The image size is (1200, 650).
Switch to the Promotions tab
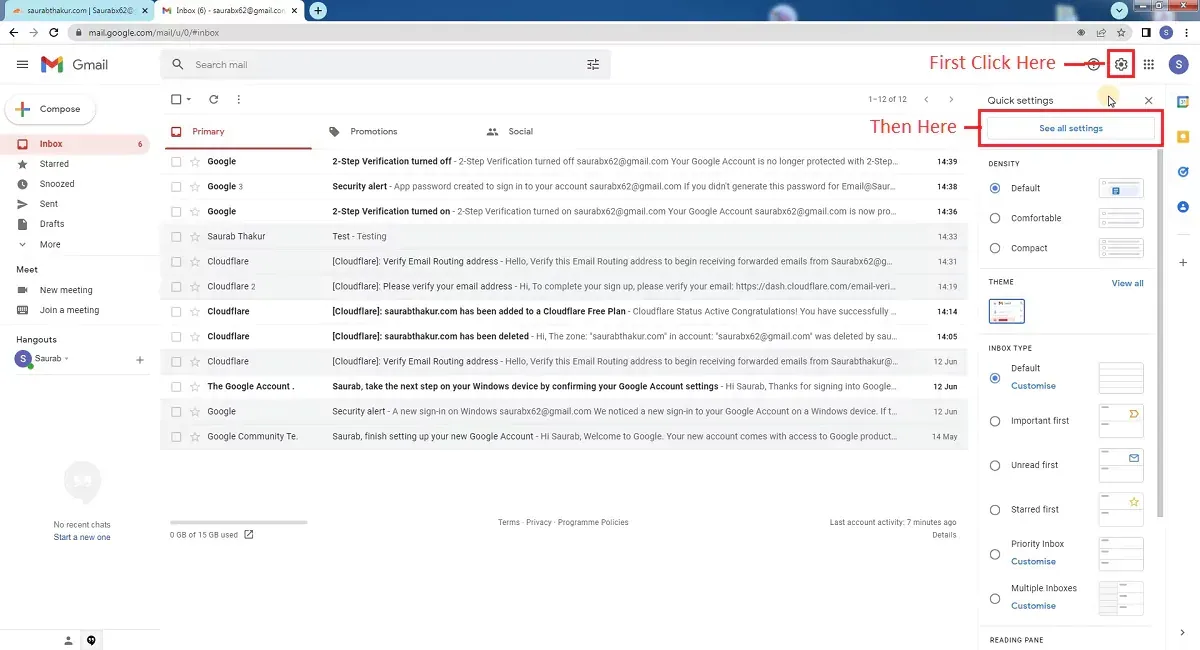coord(394,132)
